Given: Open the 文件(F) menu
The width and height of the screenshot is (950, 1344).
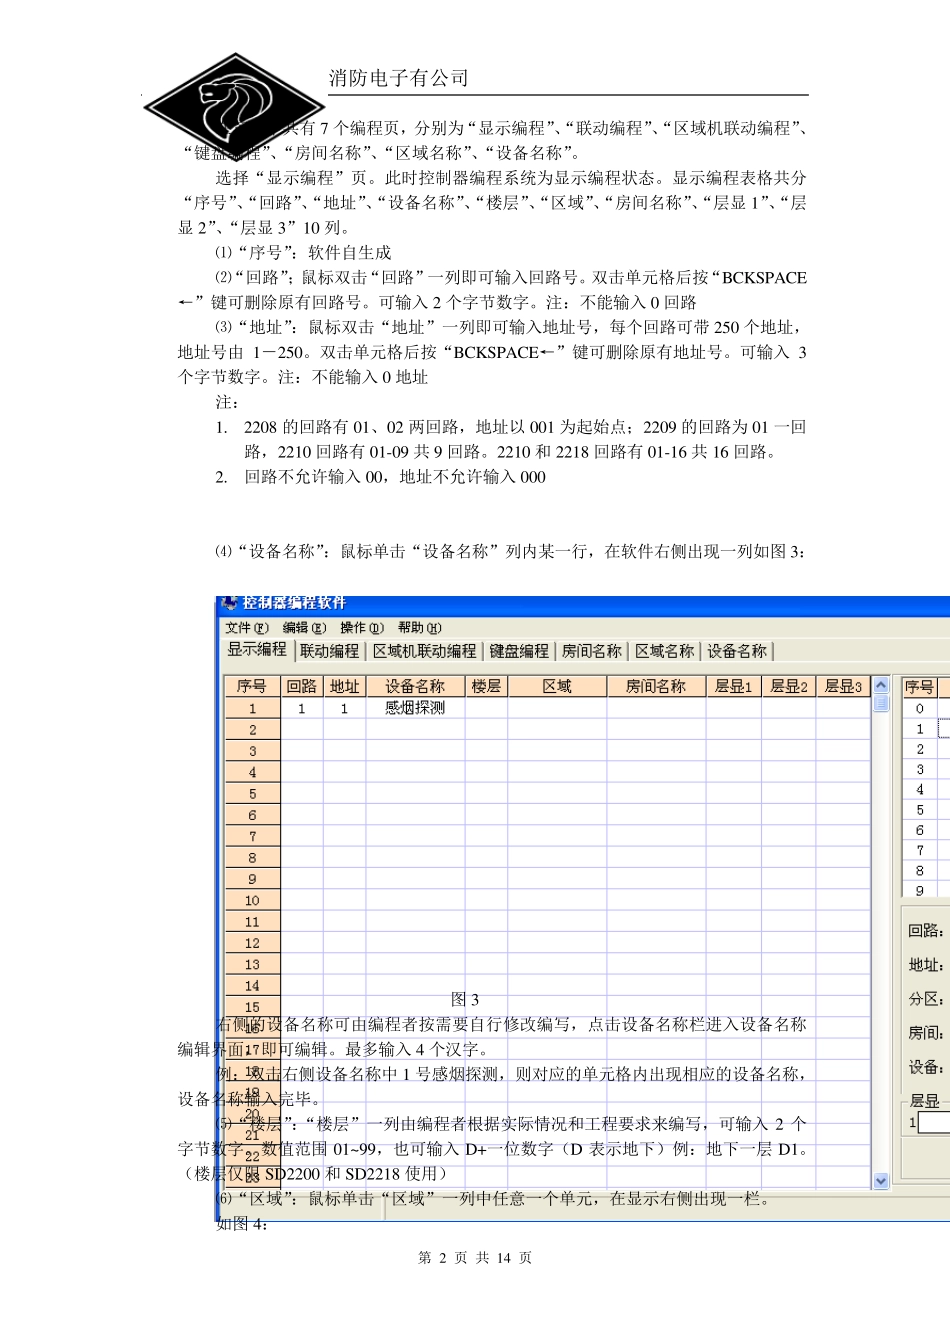Looking at the screenshot, I should (247, 628).
